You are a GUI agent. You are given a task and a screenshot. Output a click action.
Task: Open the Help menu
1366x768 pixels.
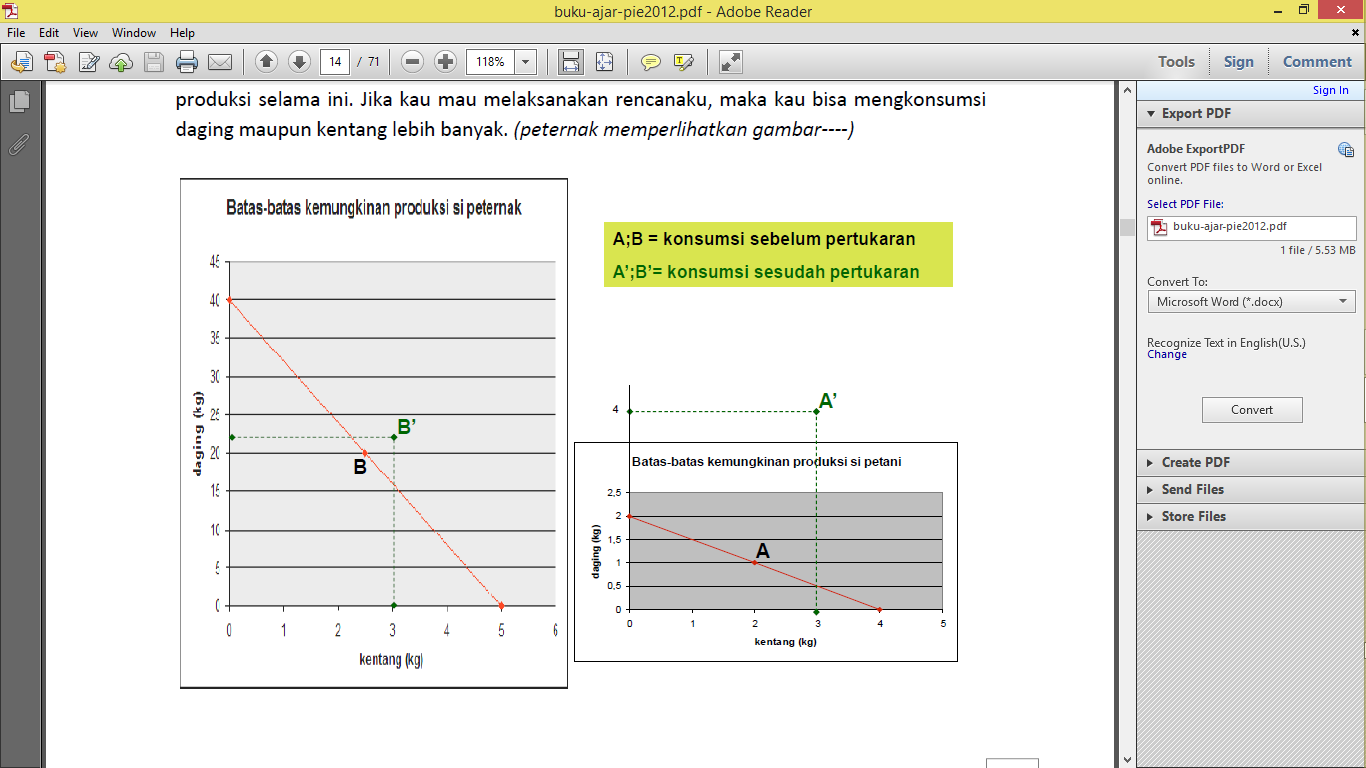182,33
